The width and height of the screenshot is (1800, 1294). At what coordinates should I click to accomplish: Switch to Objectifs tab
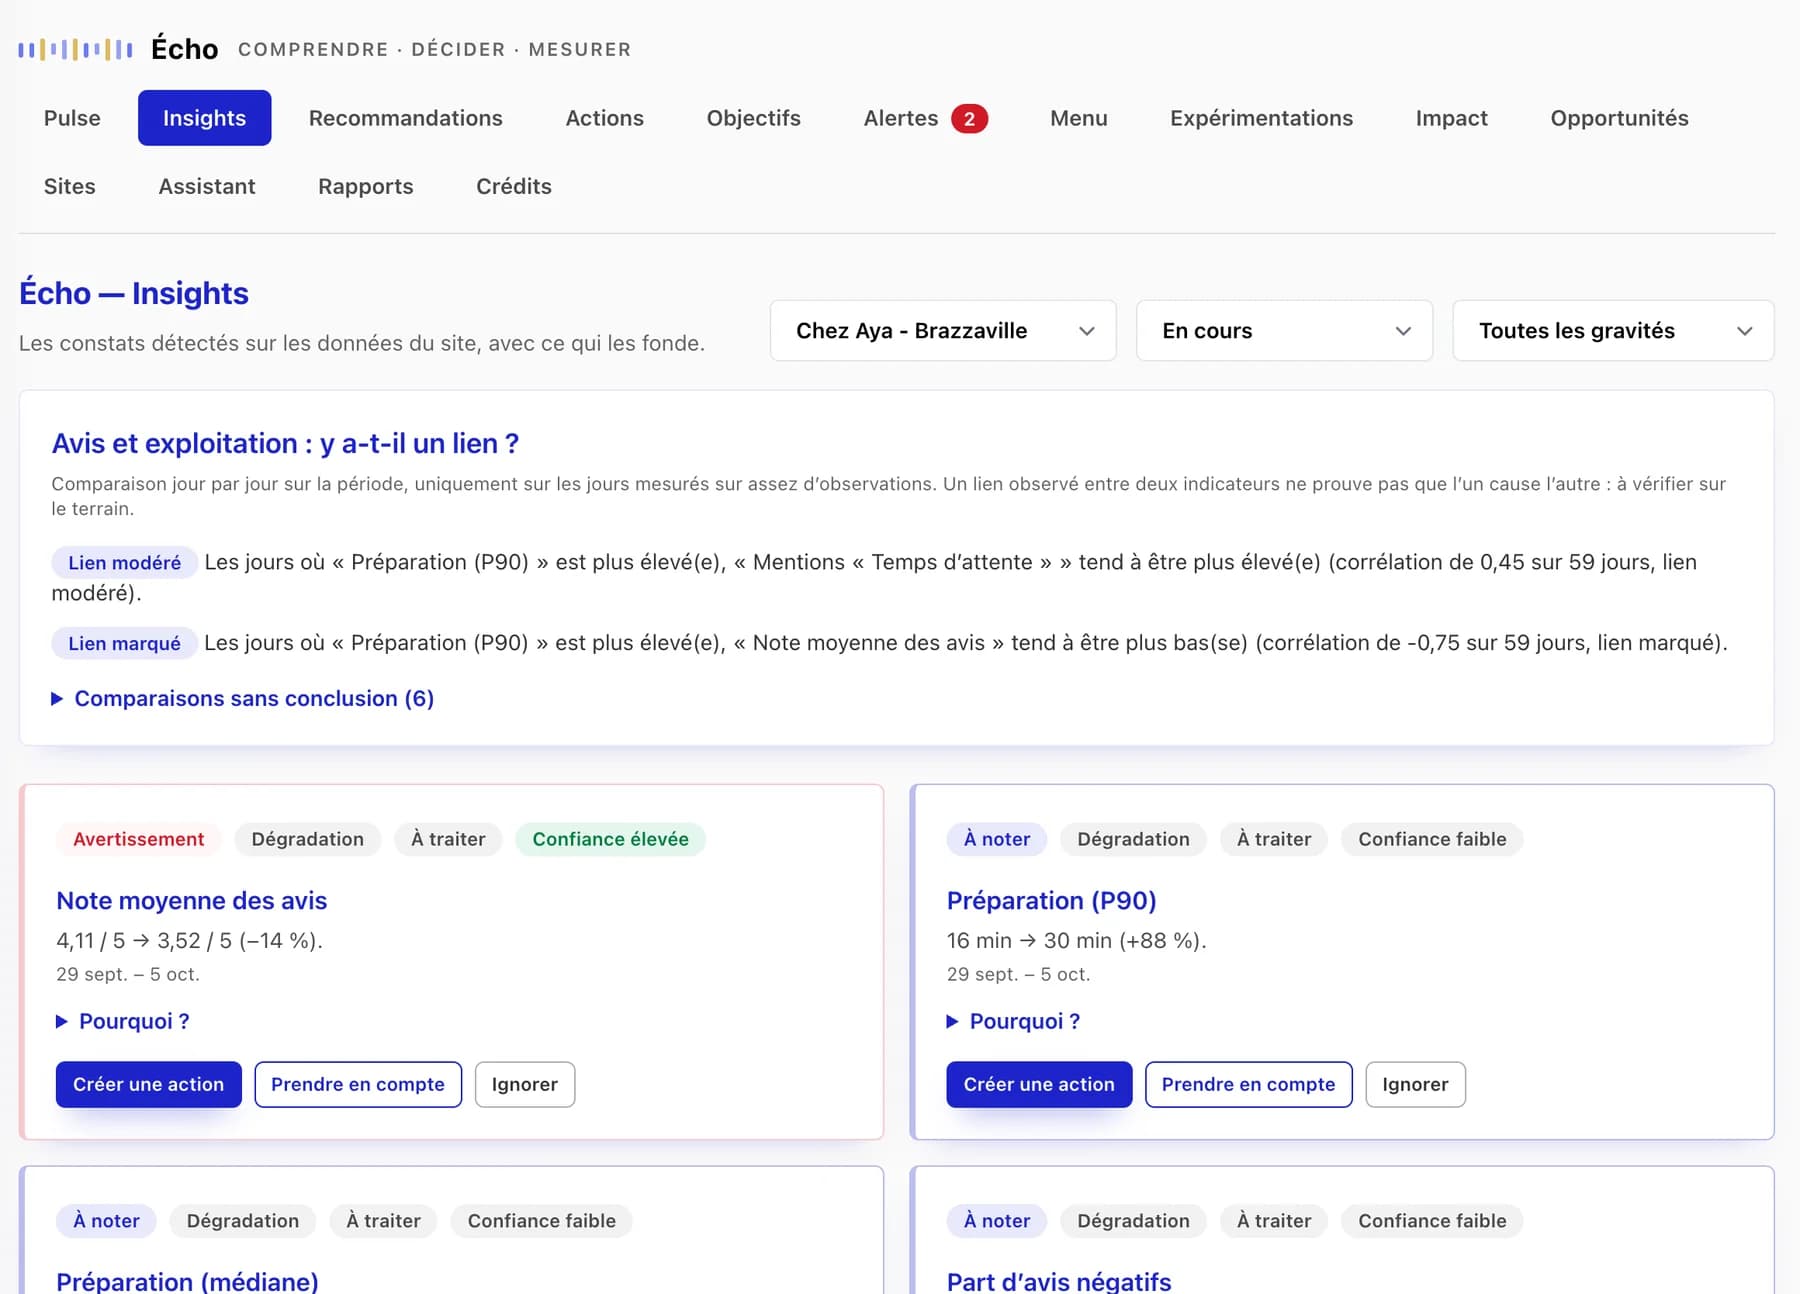(x=753, y=118)
